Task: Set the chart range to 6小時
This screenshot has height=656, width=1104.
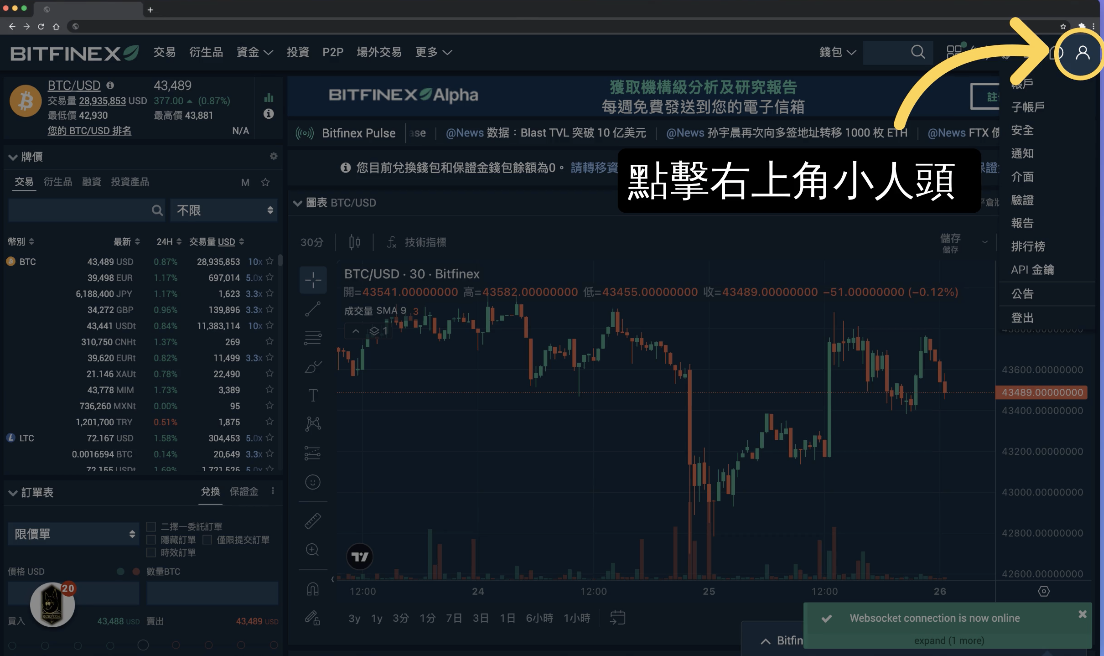Action: point(539,618)
